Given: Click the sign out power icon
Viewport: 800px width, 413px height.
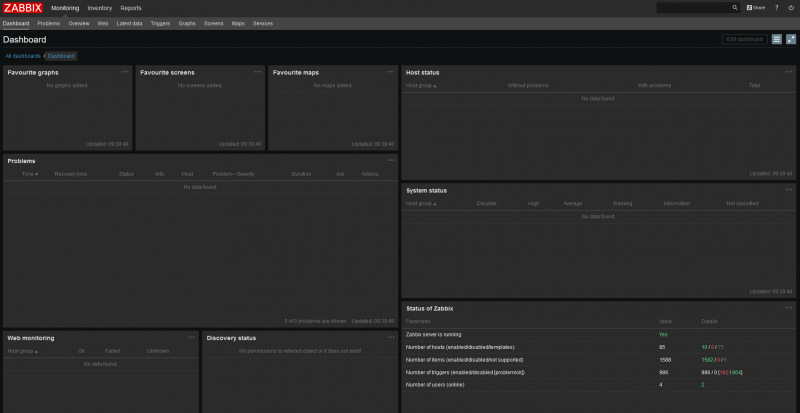Looking at the screenshot, I should tap(791, 7).
